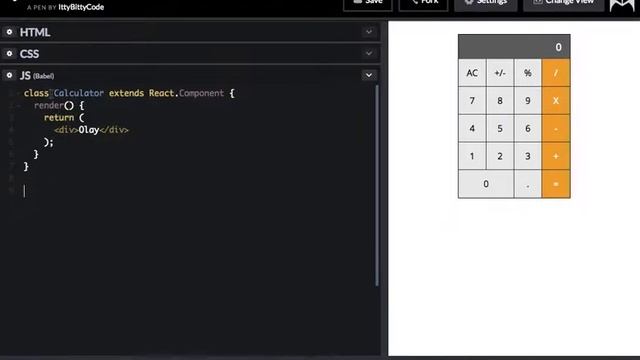Image resolution: width=640 pixels, height=360 pixels.
Task: Expand the HTML panel chevron
Action: 369,32
